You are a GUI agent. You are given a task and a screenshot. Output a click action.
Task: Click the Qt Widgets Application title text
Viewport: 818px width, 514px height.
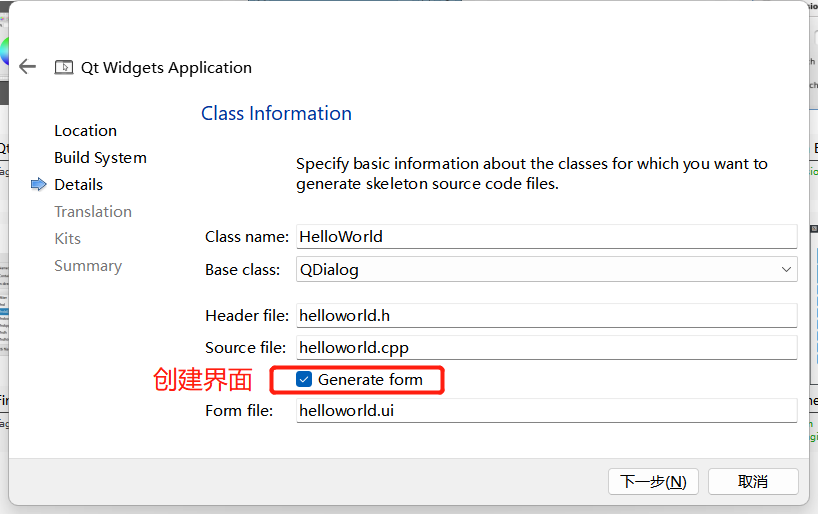[166, 68]
